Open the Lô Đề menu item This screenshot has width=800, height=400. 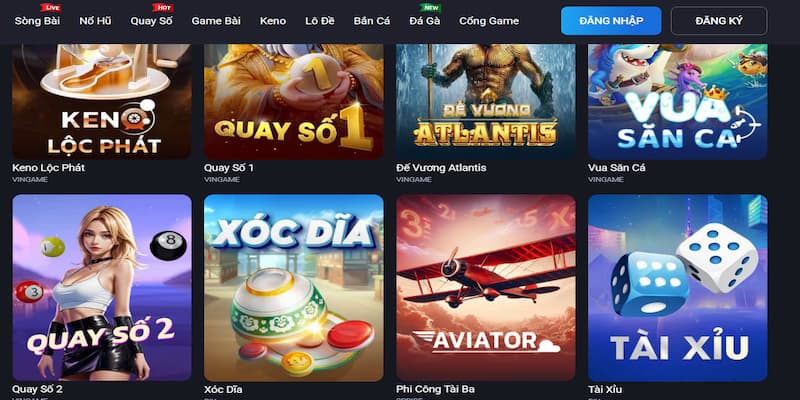(x=320, y=21)
